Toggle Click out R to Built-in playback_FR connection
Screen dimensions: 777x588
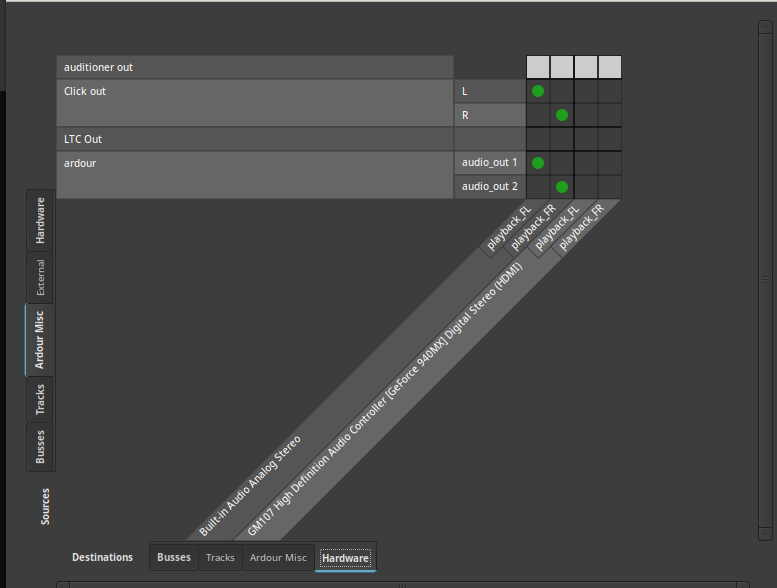[x=562, y=115]
